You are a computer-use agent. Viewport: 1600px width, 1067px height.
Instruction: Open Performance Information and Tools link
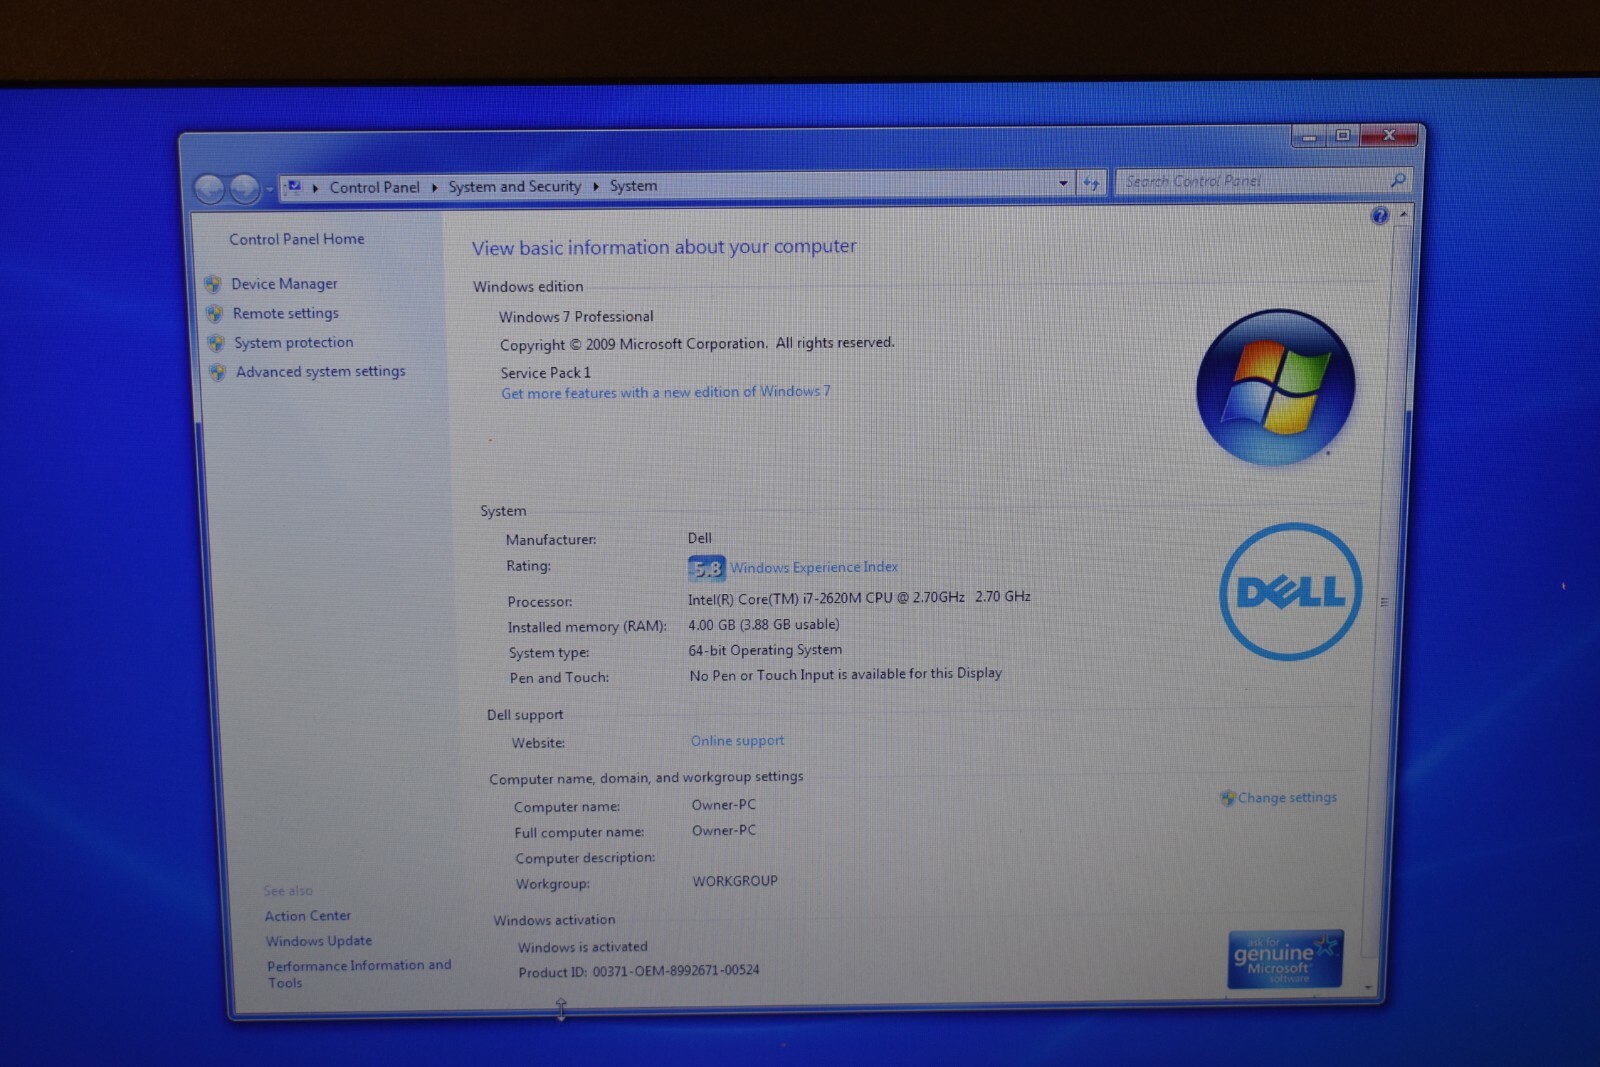[x=358, y=974]
